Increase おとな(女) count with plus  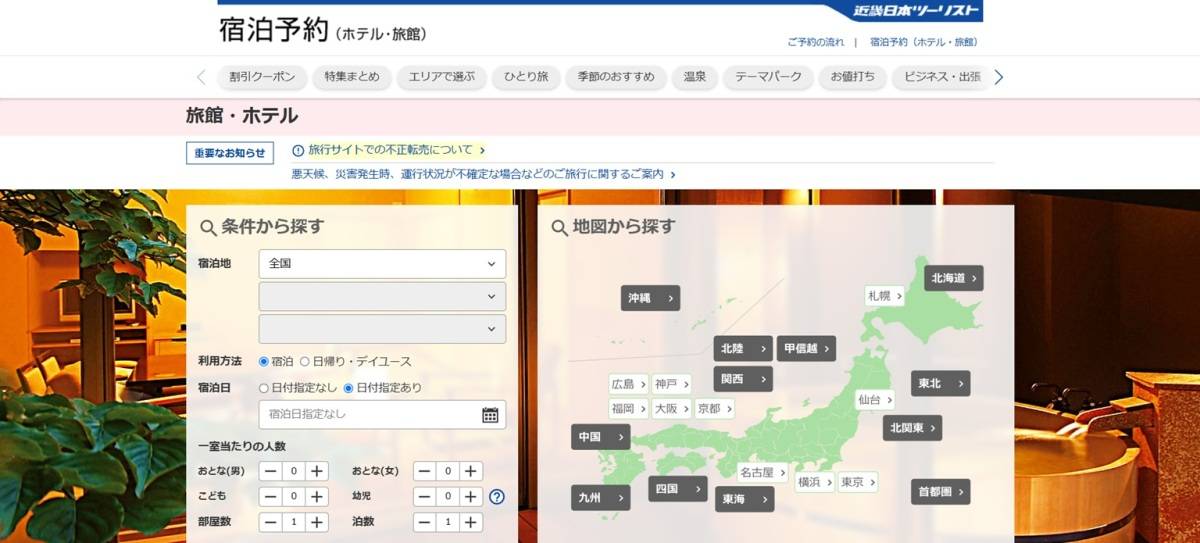click(471, 471)
